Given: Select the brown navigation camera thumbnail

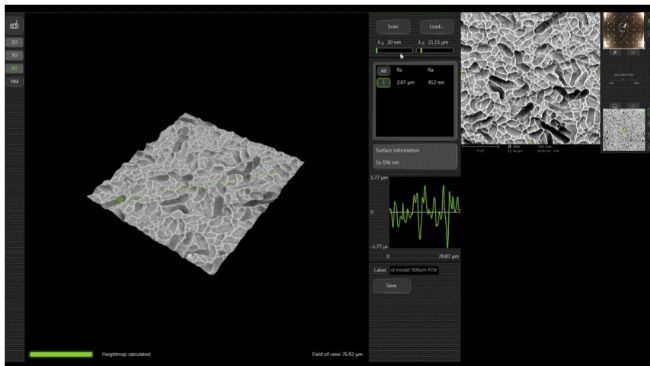Looking at the screenshot, I should (623, 31).
